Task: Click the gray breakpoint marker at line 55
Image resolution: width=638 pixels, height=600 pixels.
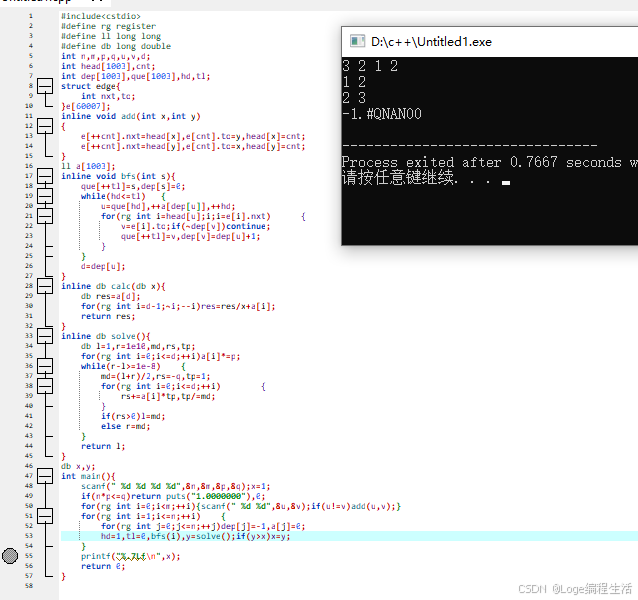Action: pos(10,556)
